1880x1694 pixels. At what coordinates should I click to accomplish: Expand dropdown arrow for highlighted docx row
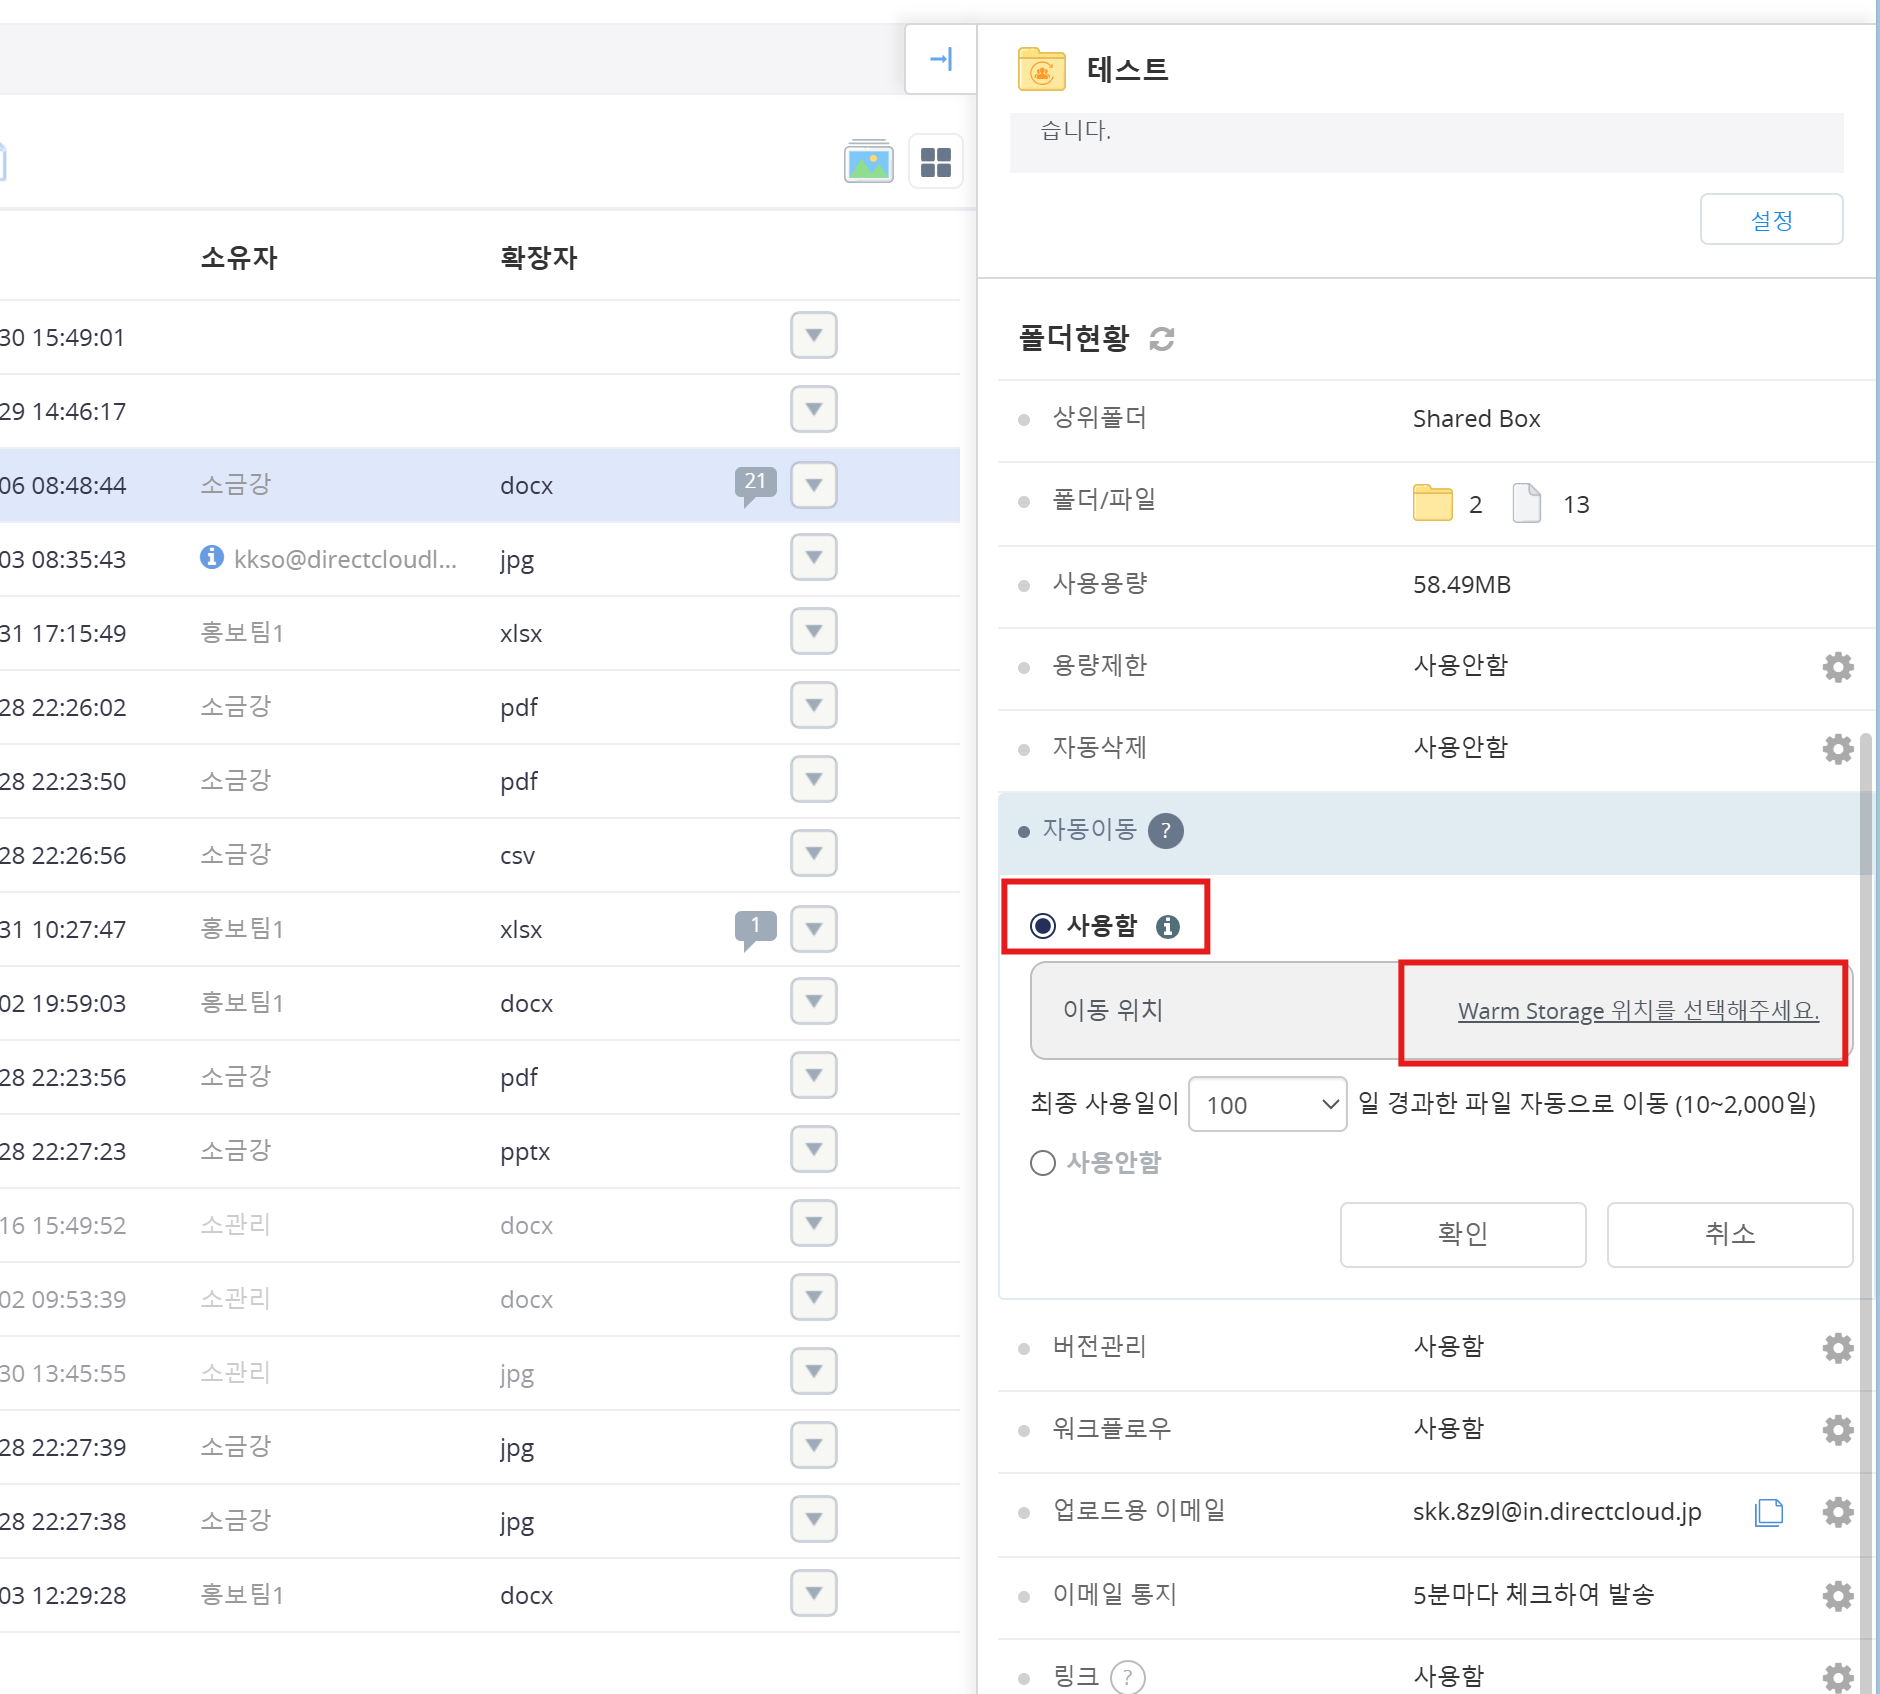(813, 485)
